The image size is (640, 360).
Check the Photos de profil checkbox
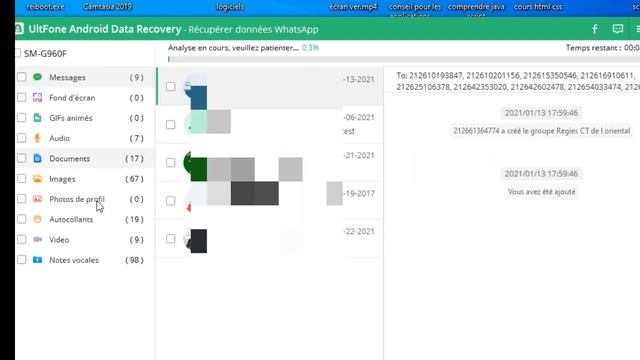point(22,199)
